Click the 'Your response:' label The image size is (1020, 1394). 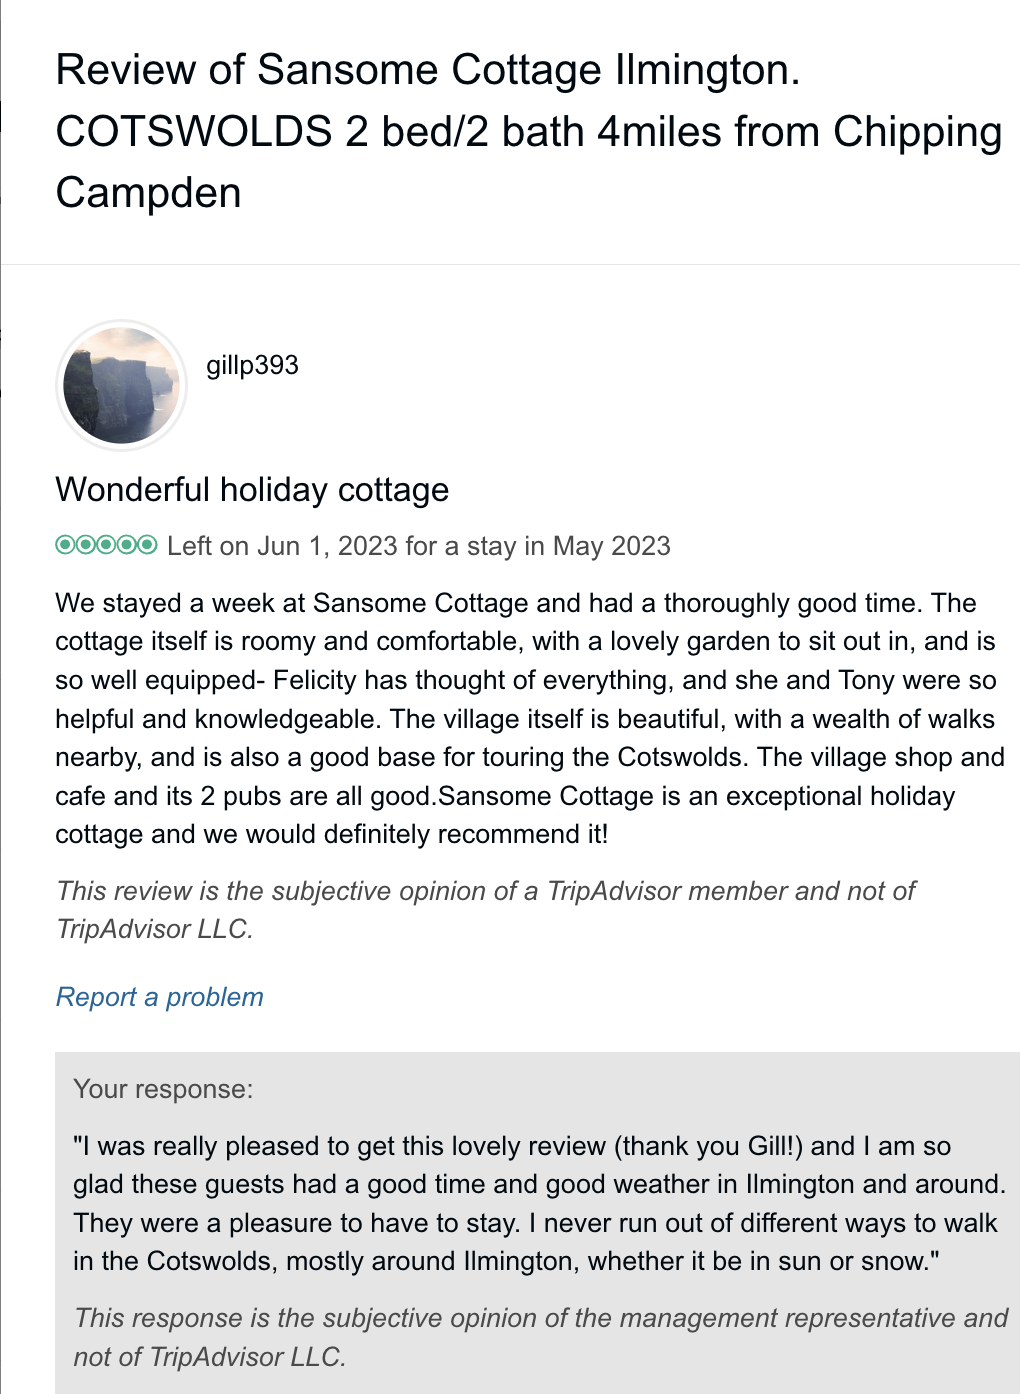[163, 1089]
